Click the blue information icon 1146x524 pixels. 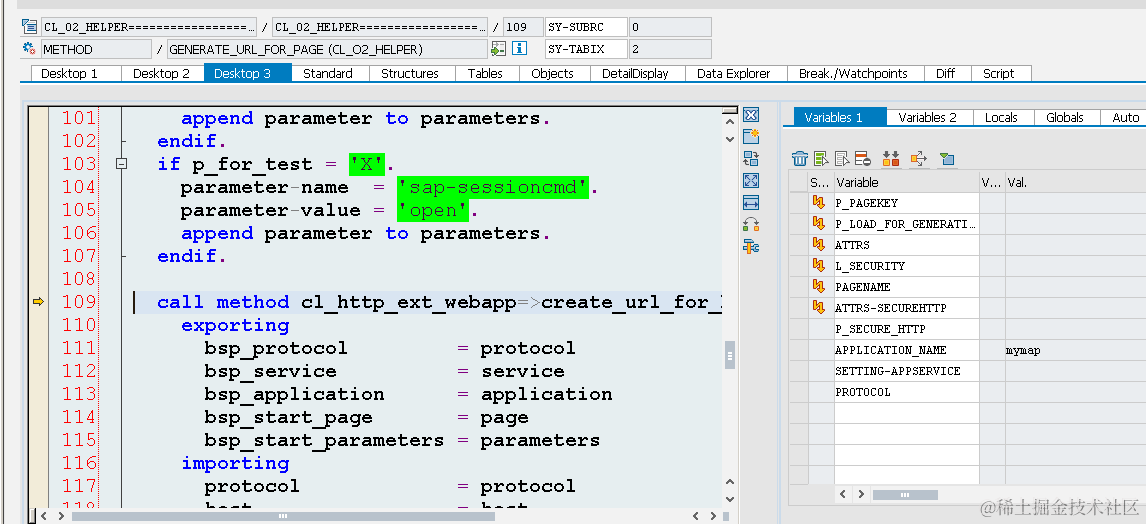point(520,49)
